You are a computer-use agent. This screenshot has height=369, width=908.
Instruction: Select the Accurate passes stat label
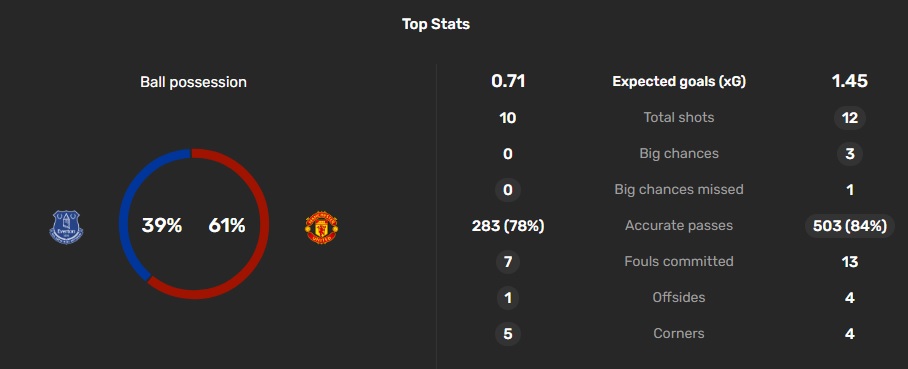[x=679, y=225]
